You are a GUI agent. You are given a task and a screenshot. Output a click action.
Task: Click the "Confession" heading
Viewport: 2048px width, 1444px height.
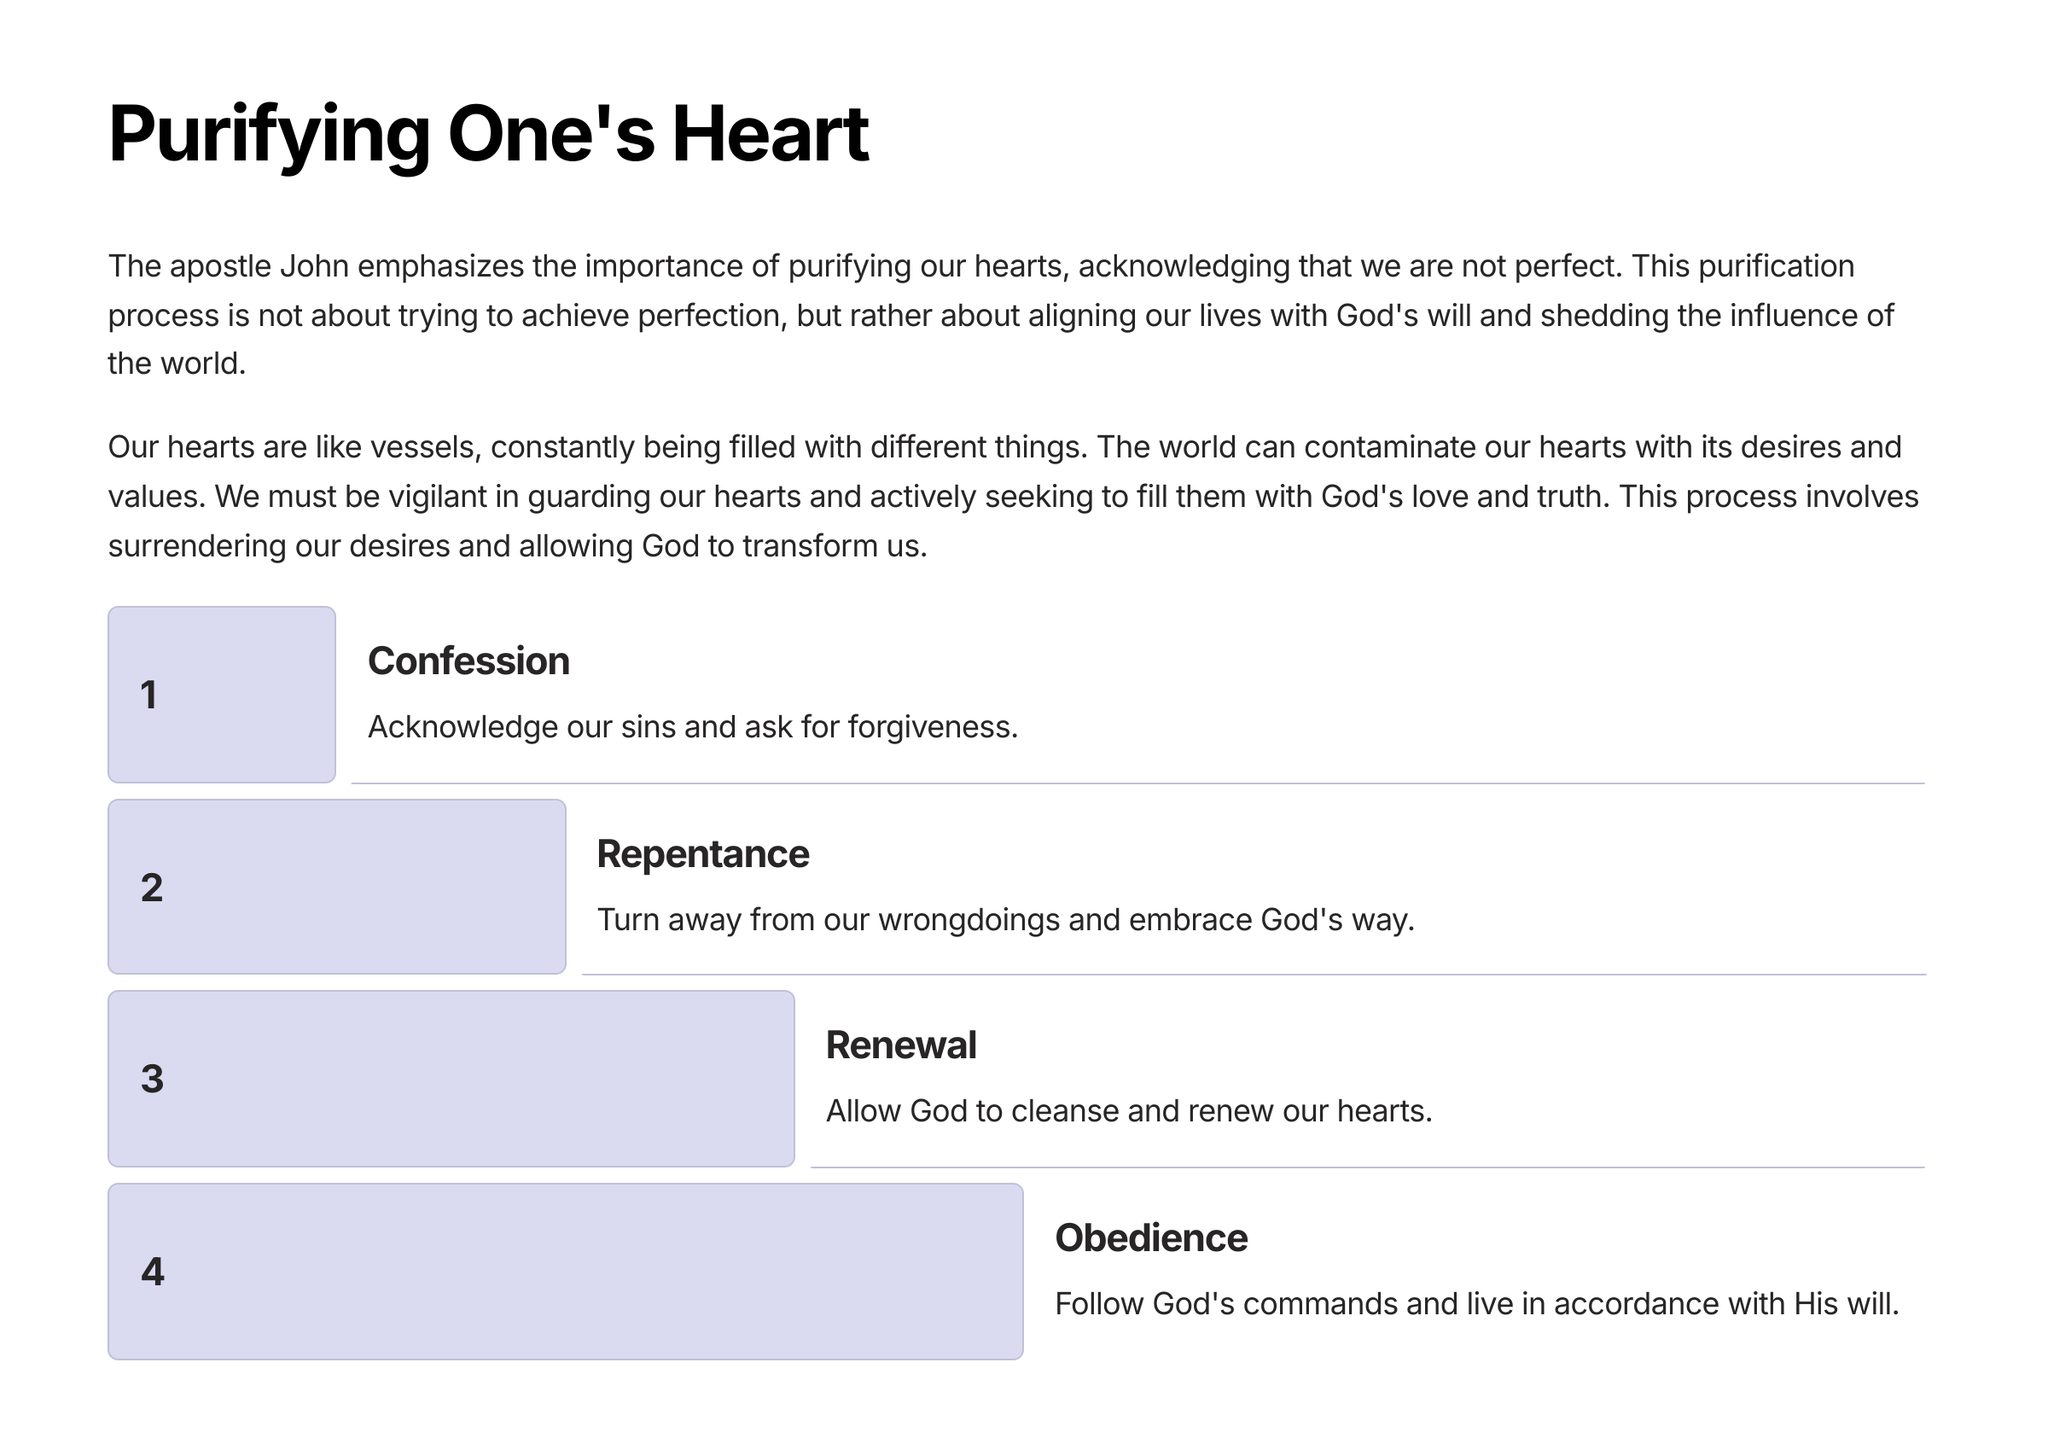(x=468, y=661)
